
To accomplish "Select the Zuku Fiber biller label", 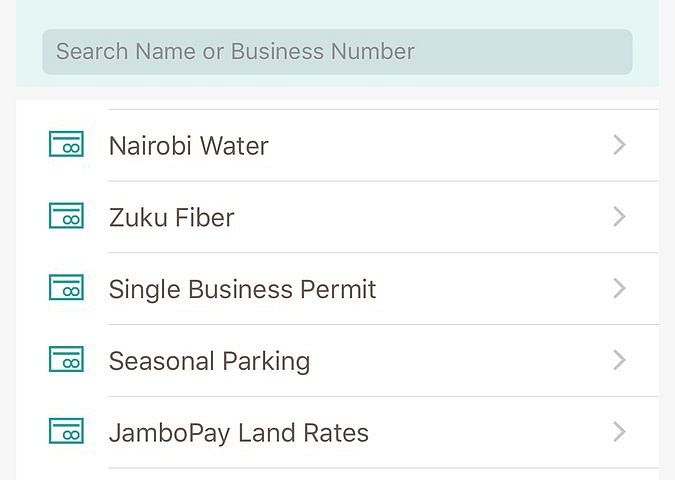I will pos(171,217).
